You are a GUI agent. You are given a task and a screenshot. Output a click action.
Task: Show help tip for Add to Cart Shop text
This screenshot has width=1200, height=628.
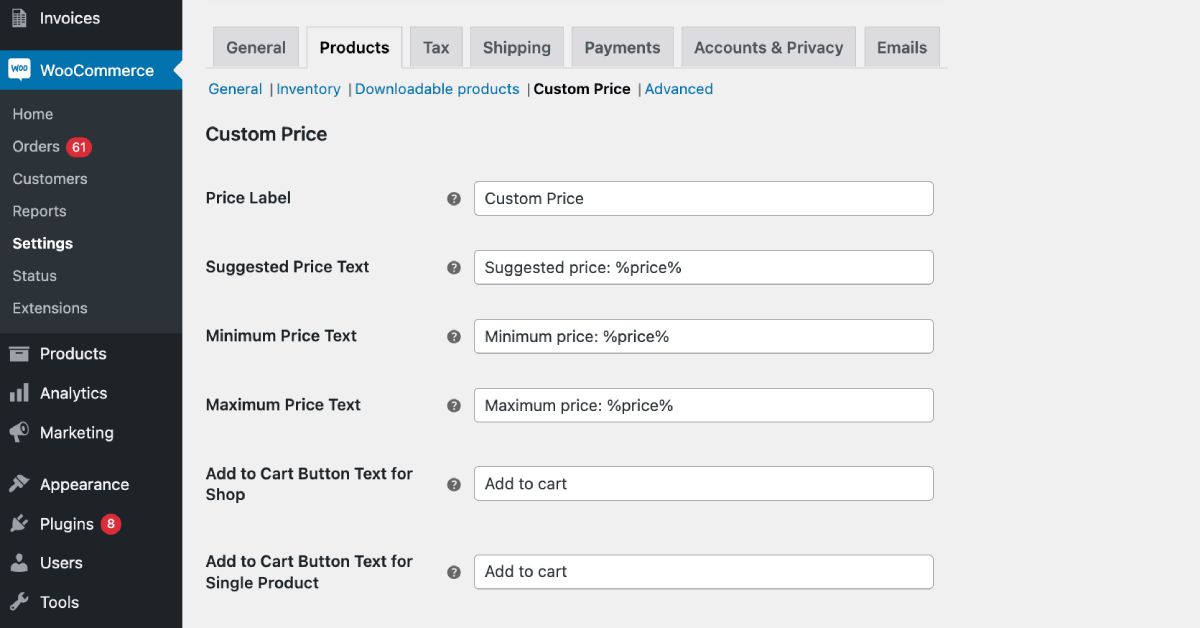[453, 484]
